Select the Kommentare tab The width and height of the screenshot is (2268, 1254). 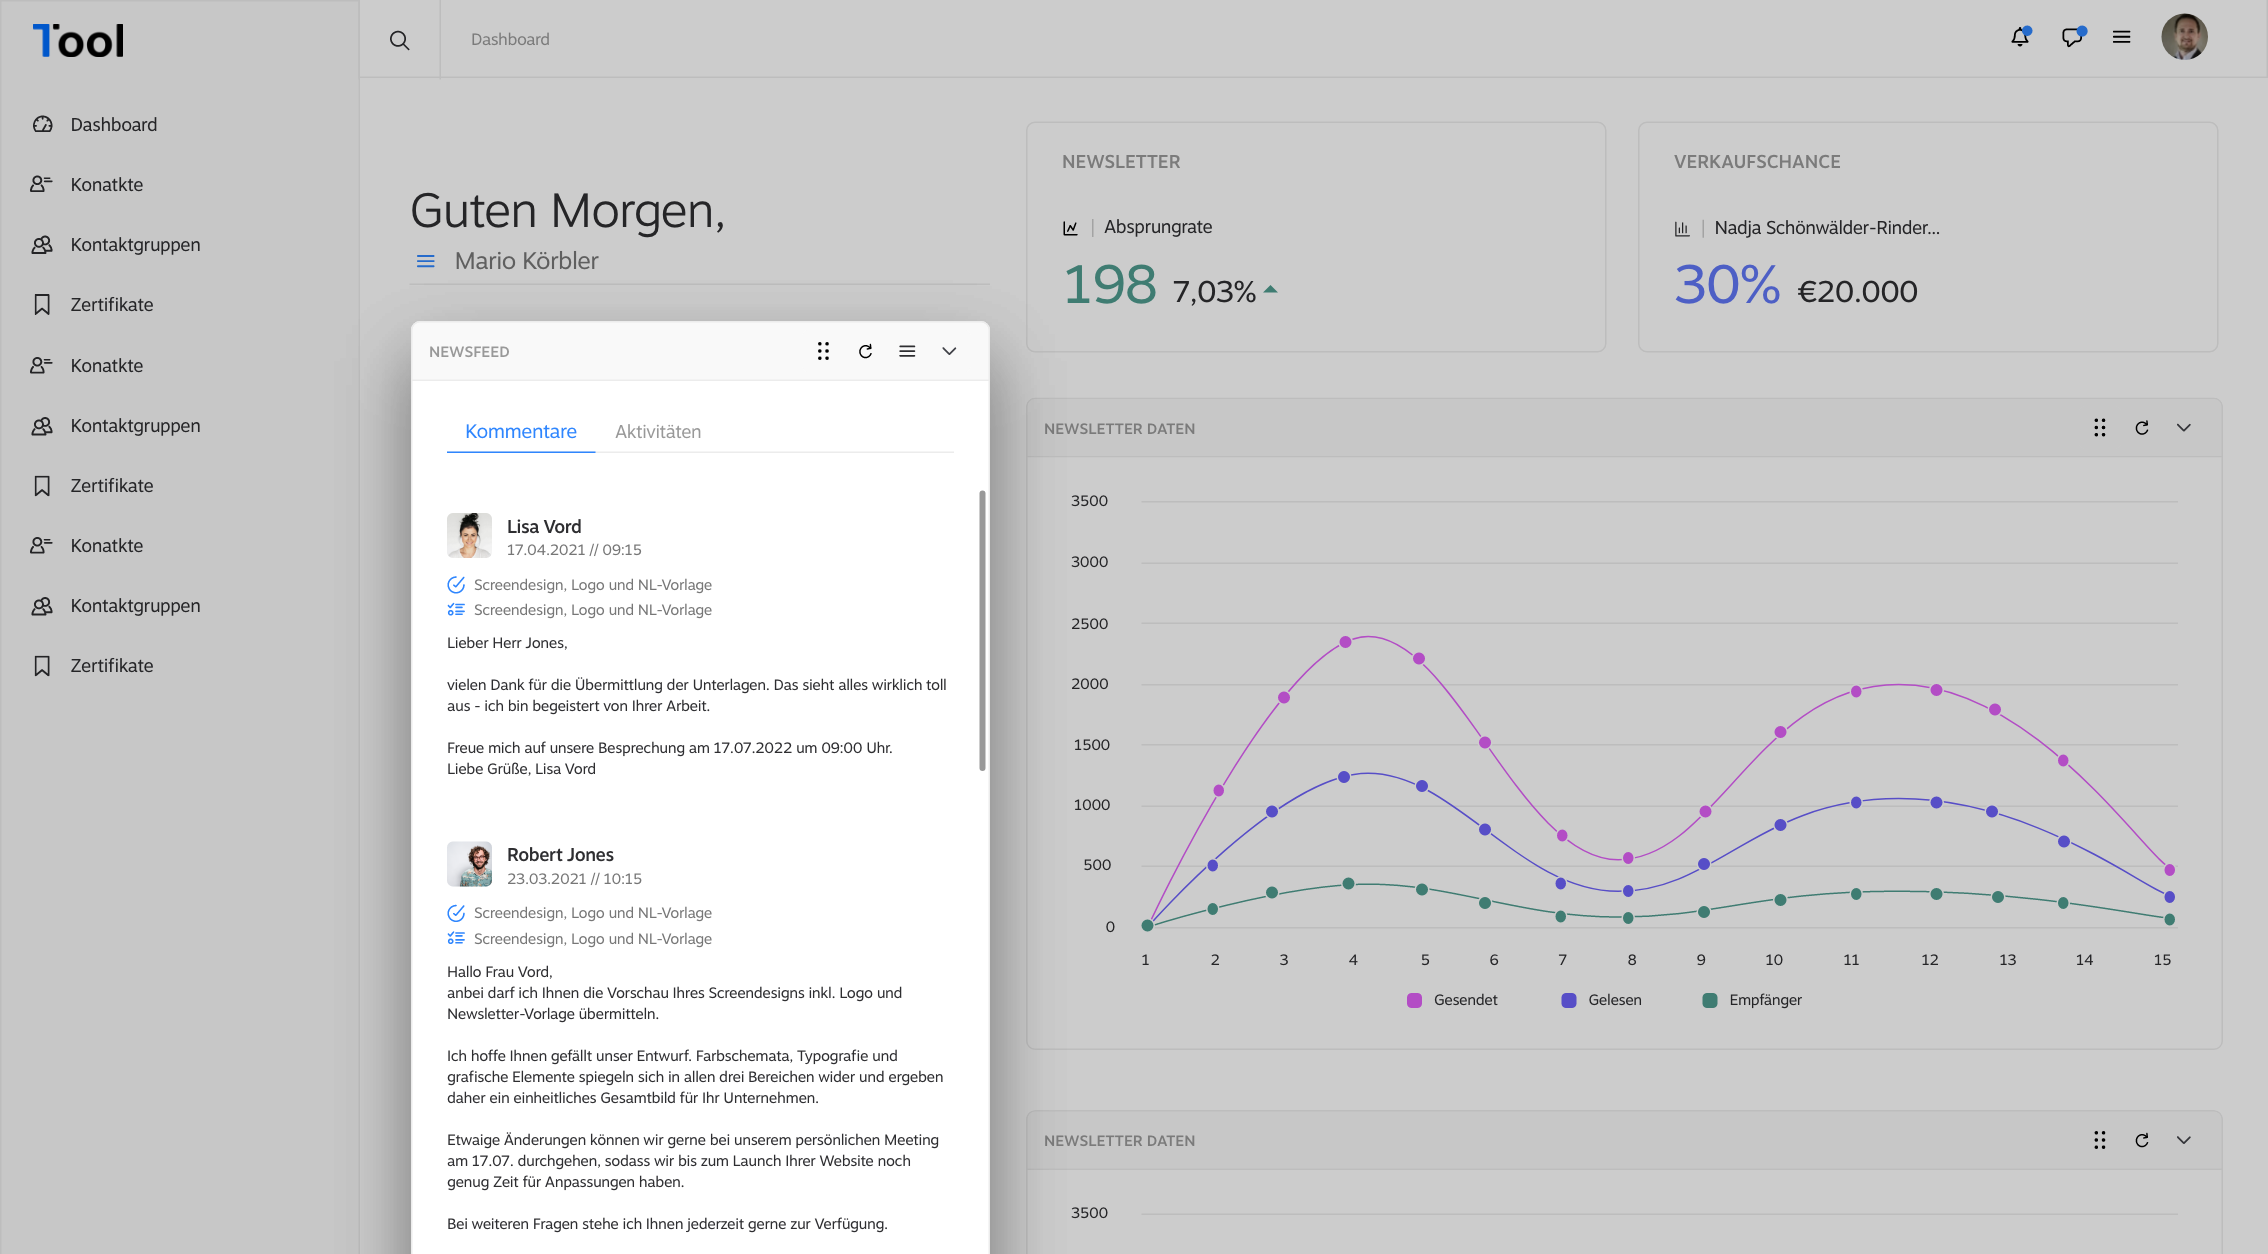521,432
